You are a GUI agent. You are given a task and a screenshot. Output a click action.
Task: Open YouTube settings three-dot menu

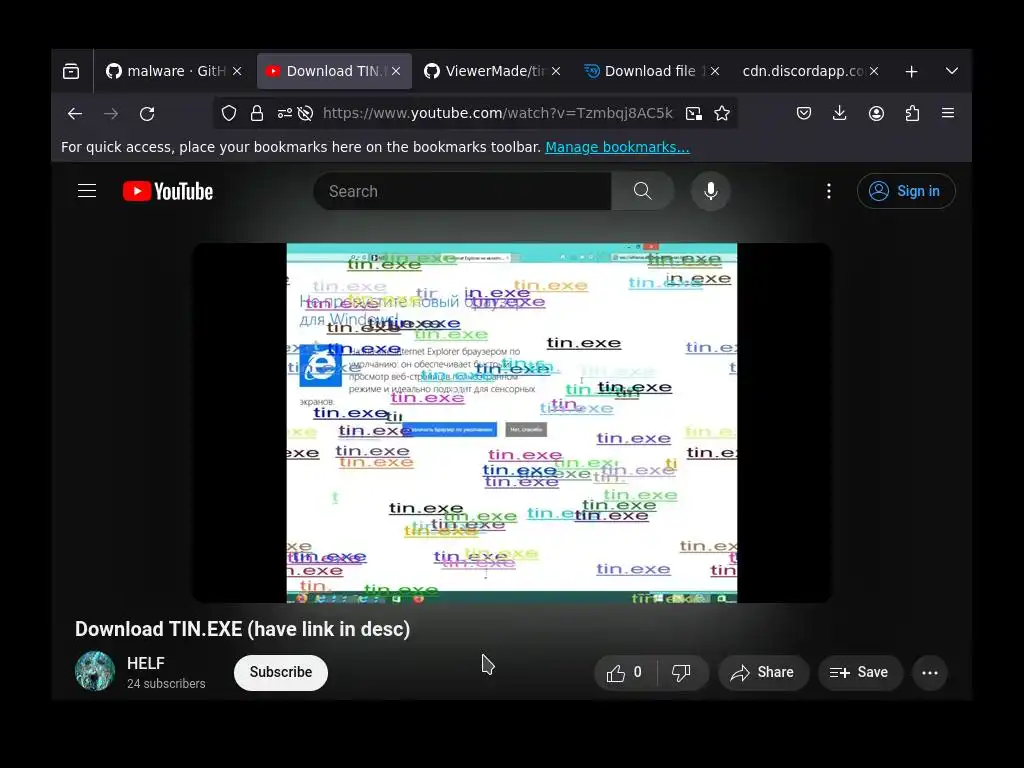[829, 191]
